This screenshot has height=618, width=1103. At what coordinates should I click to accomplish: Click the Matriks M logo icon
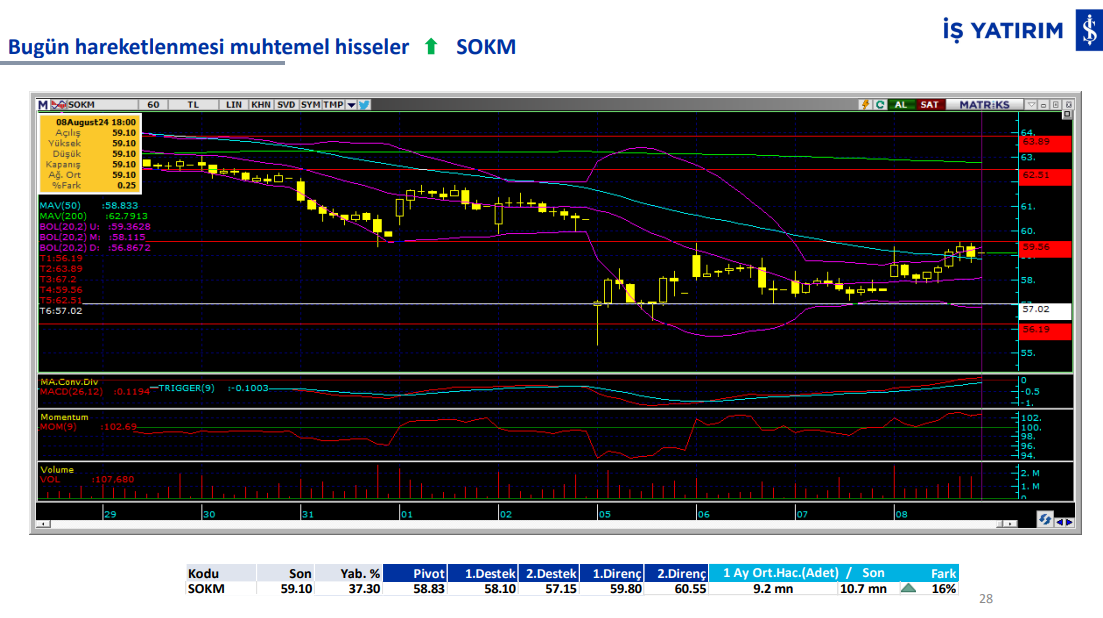[x=43, y=104]
